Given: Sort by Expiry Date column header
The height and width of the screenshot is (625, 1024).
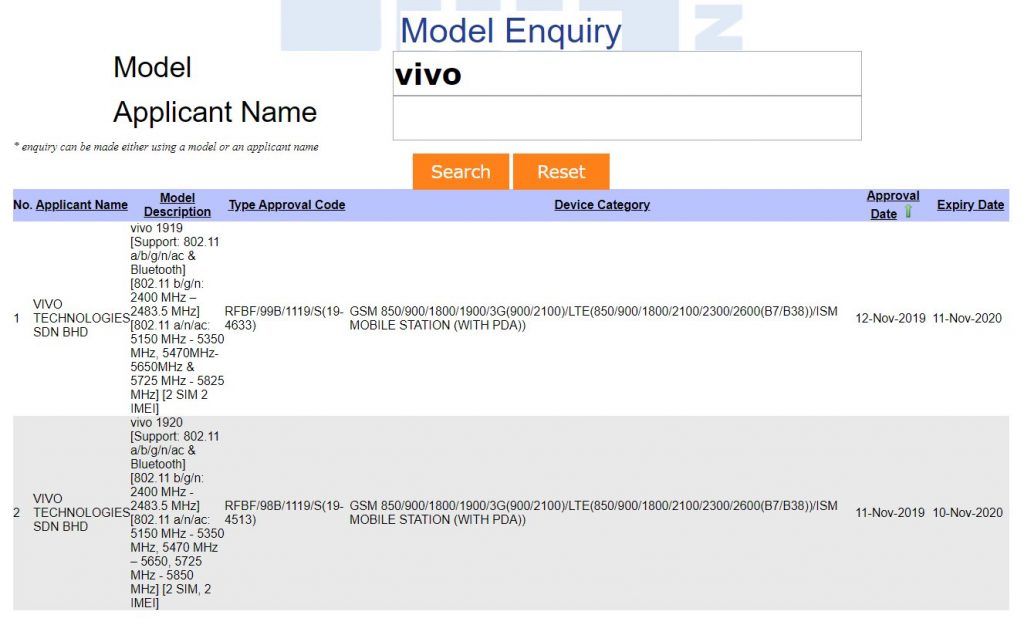Looking at the screenshot, I should tap(970, 205).
